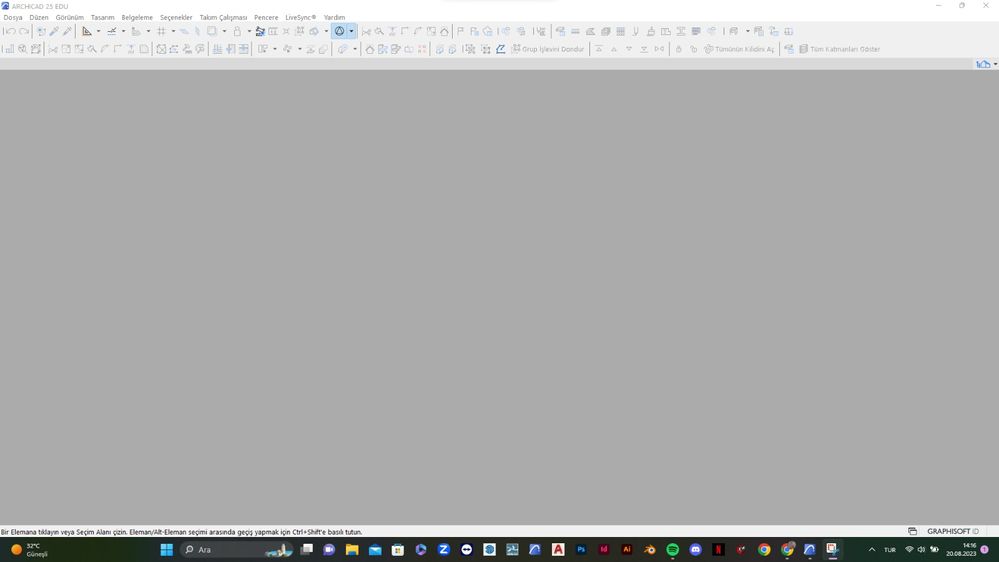999x562 pixels.
Task: Open the Seçenekler menu
Action: tap(176, 17)
